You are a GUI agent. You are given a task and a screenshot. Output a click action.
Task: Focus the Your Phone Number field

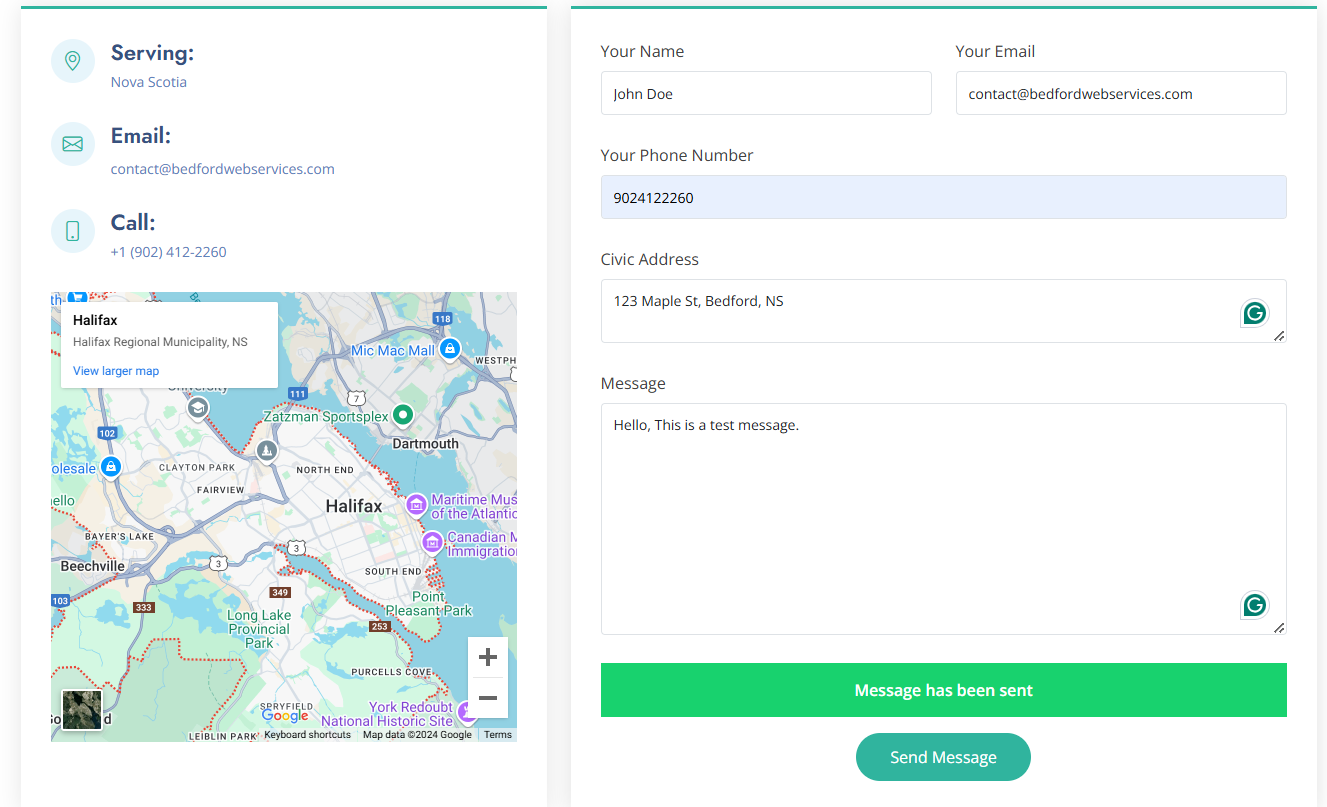(943, 197)
